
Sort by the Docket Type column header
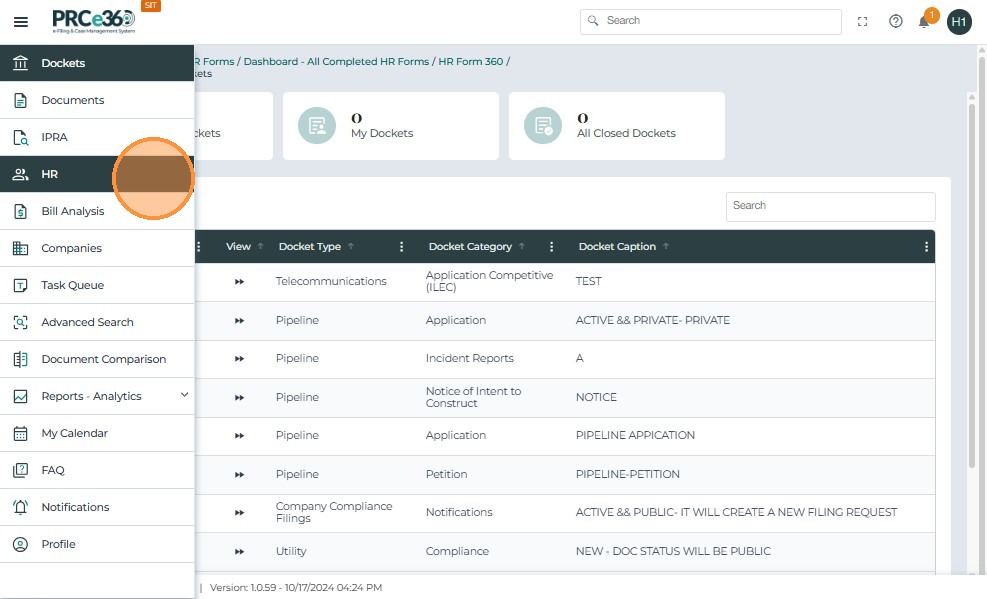(x=309, y=247)
